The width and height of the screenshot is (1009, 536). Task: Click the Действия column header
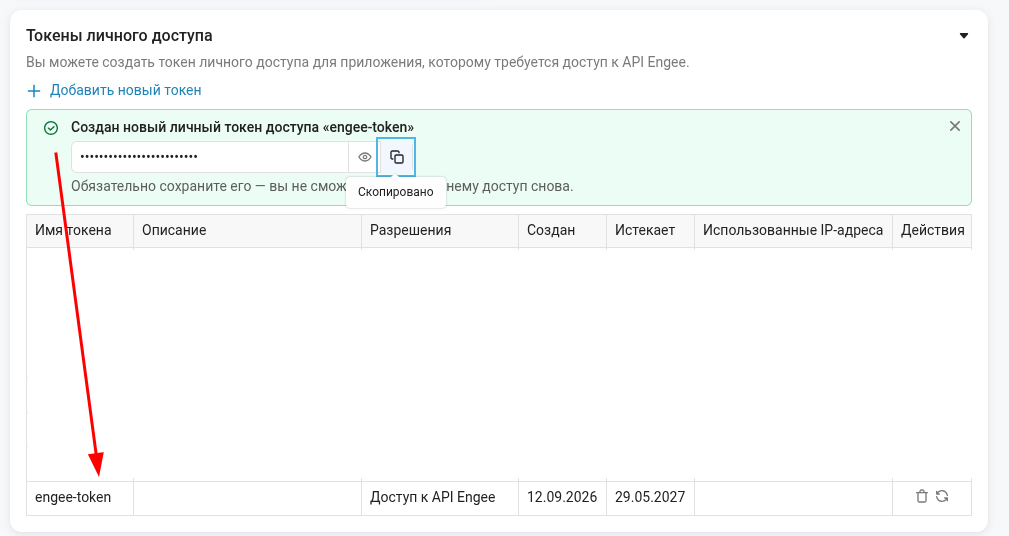[x=932, y=230]
